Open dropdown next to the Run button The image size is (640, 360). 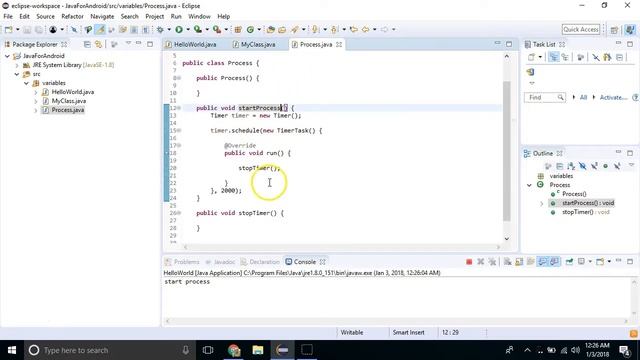(188, 29)
